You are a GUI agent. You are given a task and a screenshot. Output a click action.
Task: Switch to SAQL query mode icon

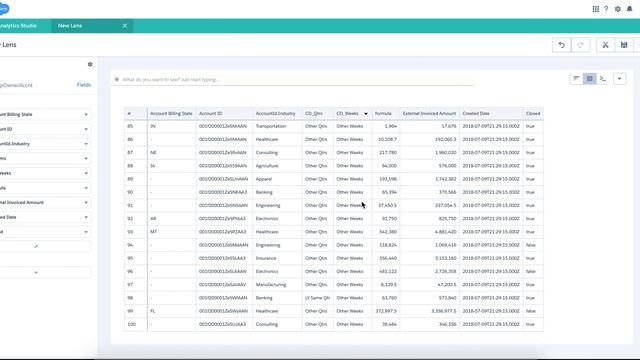point(603,78)
